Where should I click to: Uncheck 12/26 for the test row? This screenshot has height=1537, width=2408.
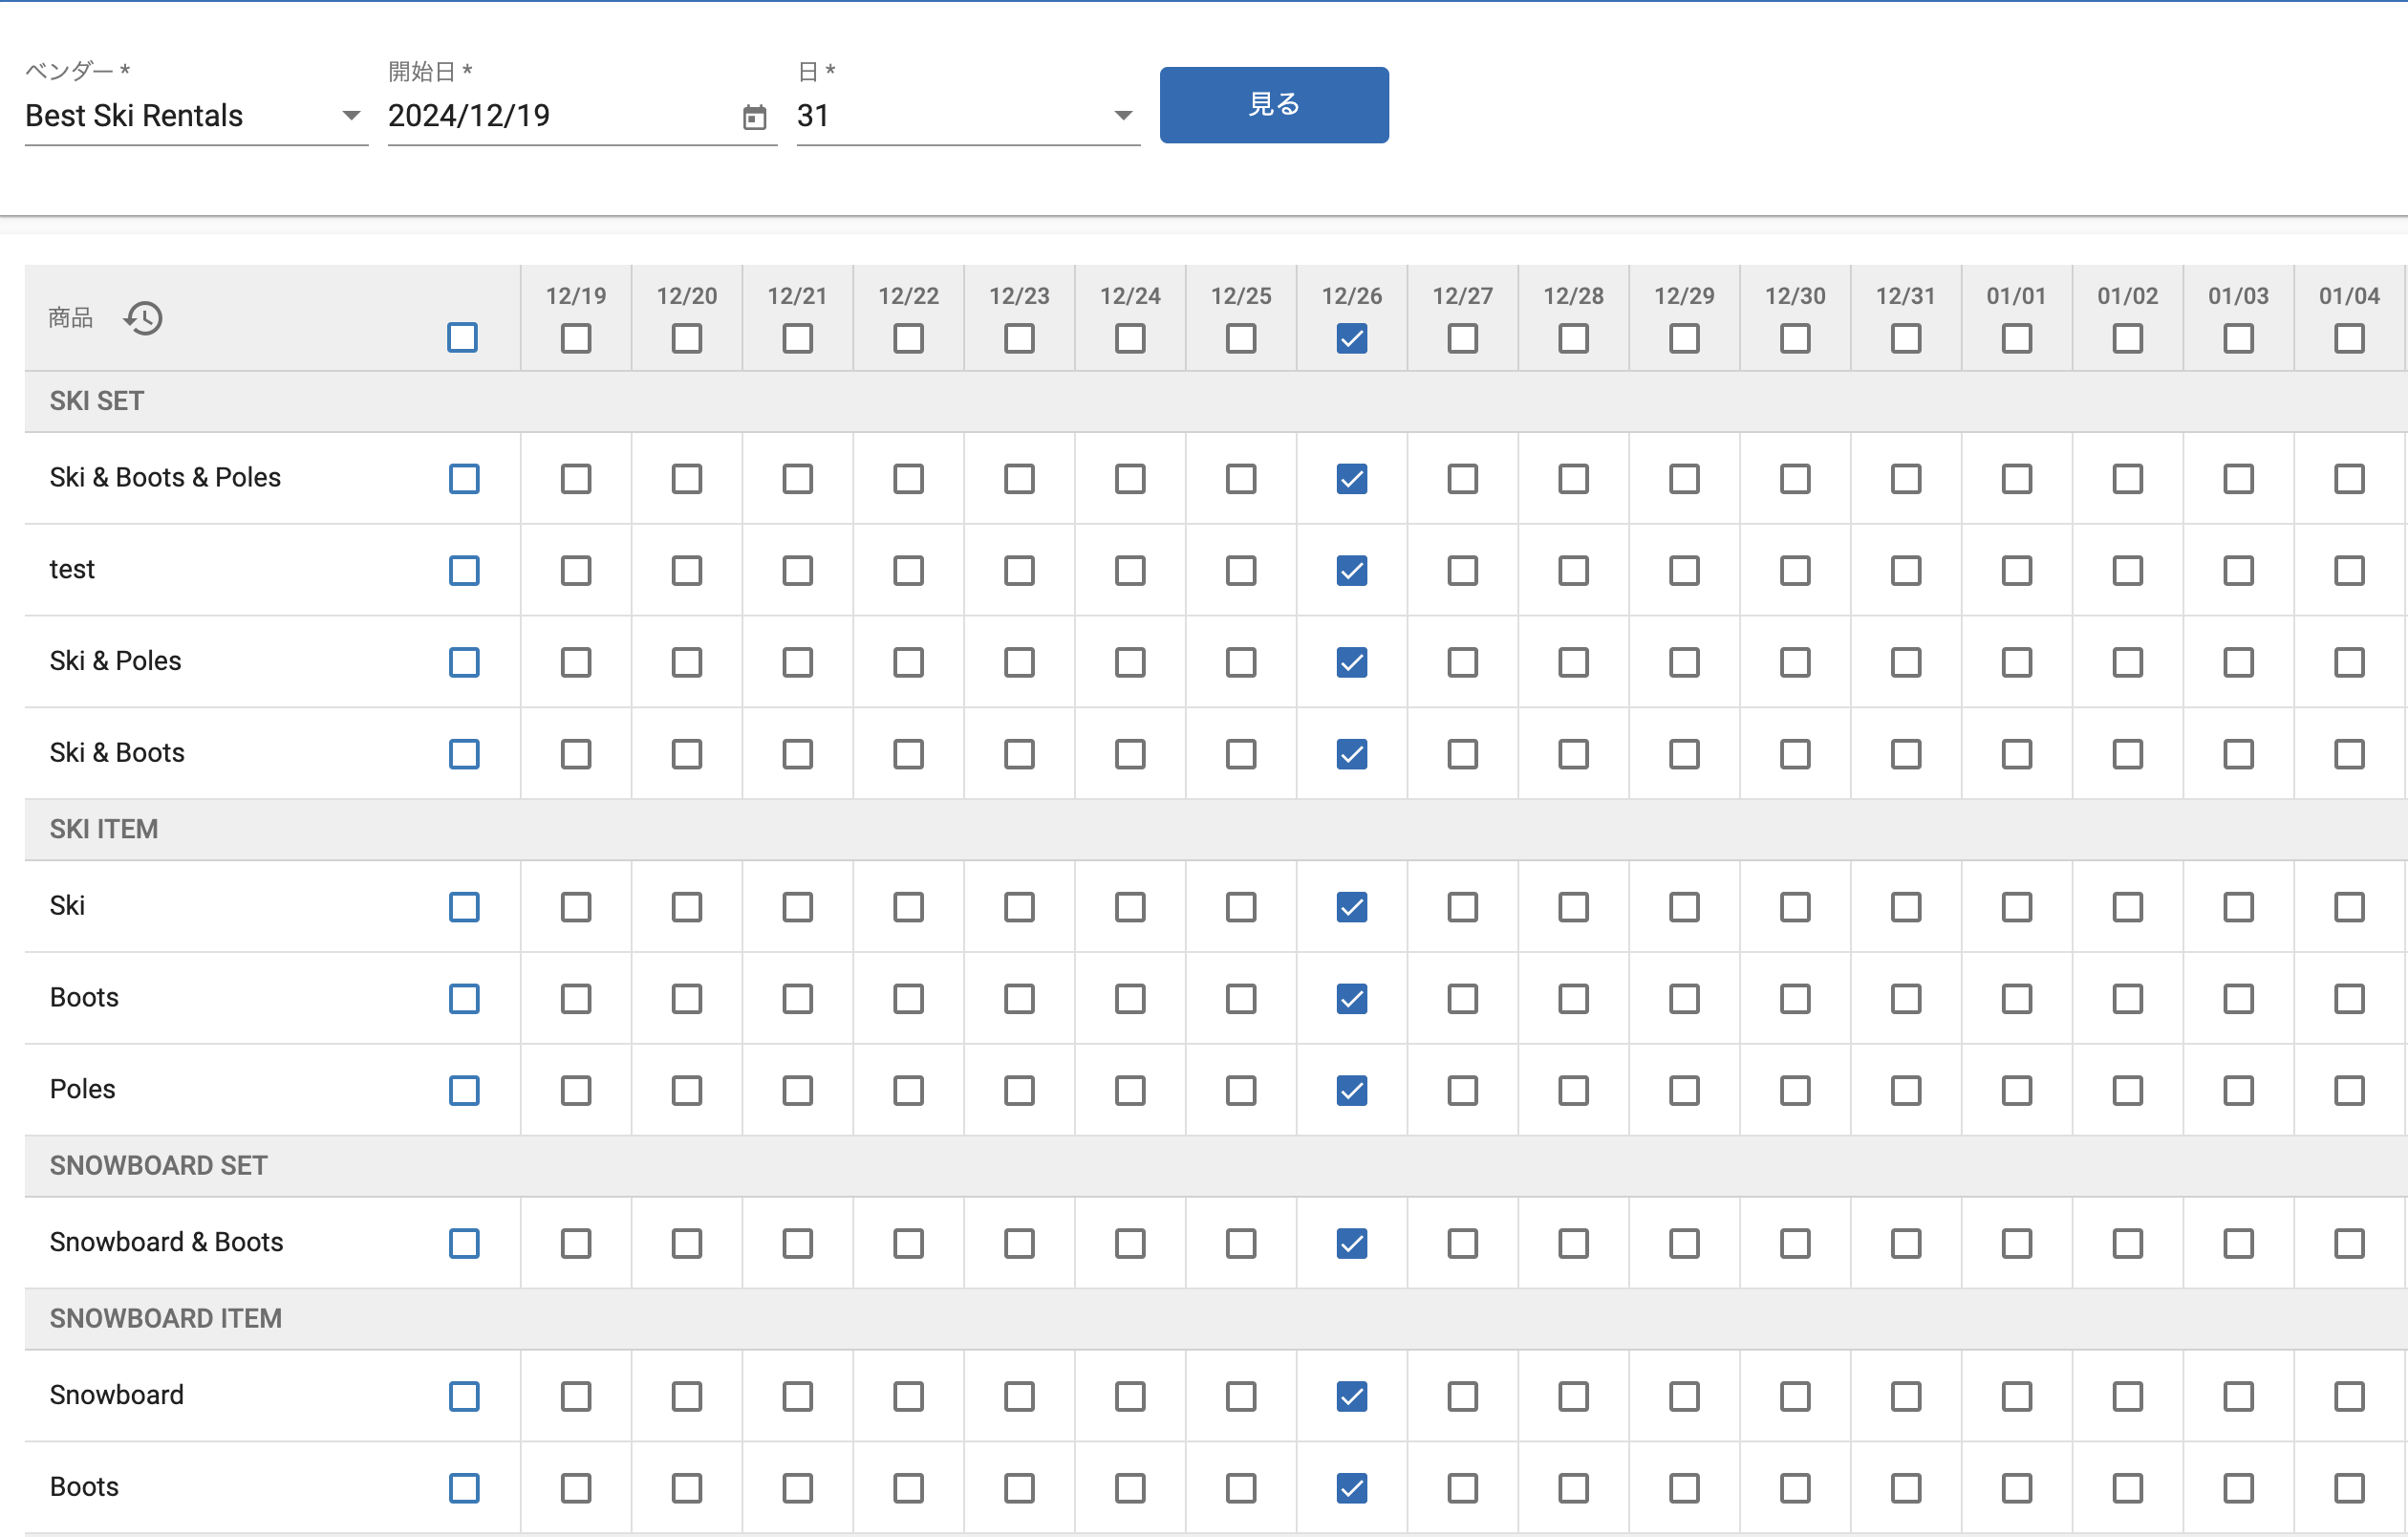point(1351,570)
